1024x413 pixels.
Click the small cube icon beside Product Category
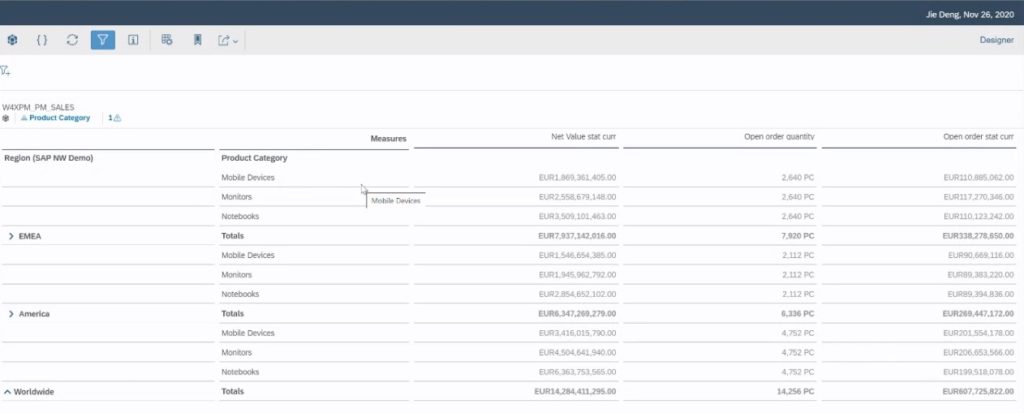click(x=6, y=118)
